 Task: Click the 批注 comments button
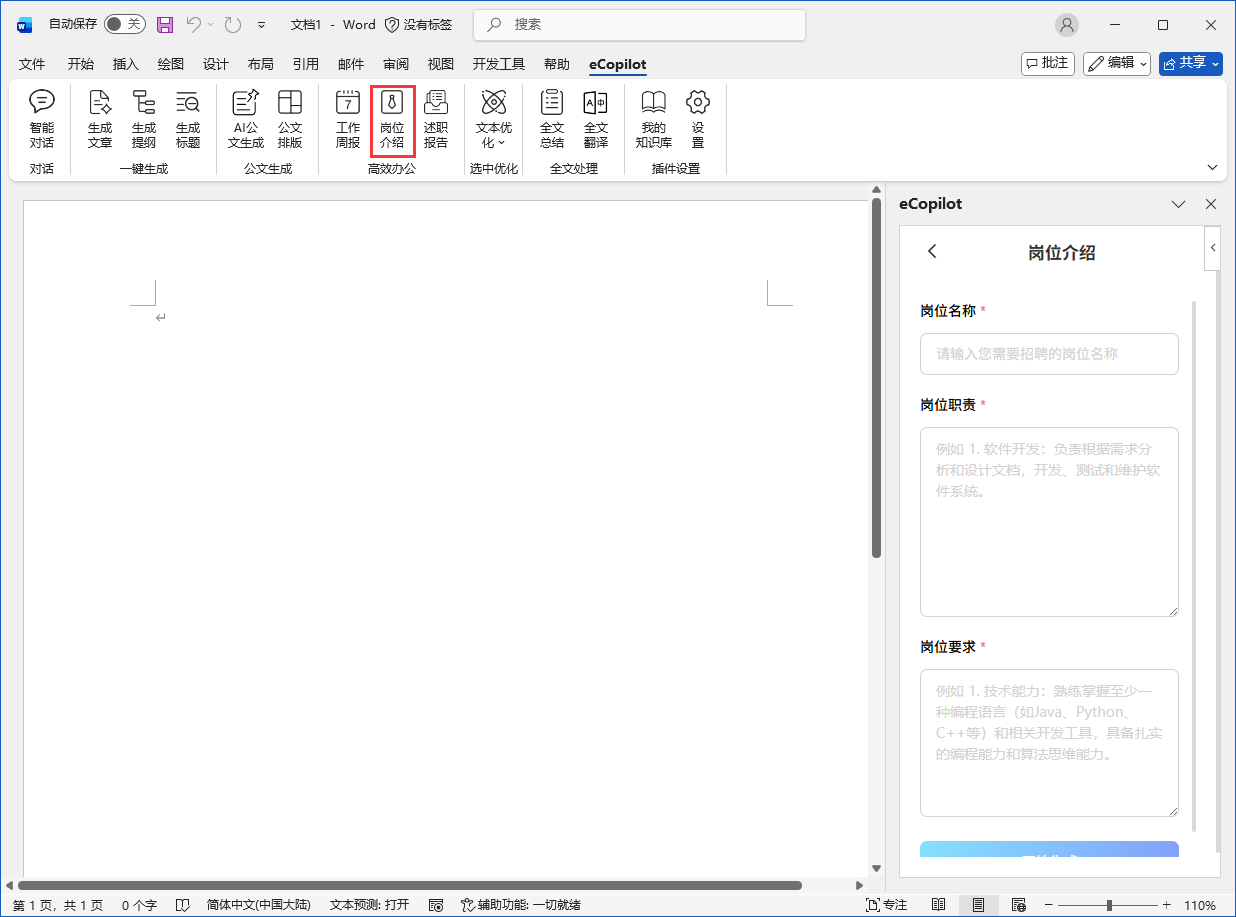pos(1047,63)
